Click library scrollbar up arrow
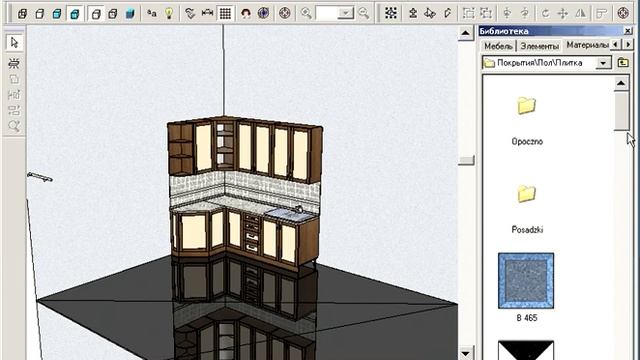This screenshot has width=640, height=360. click(621, 83)
